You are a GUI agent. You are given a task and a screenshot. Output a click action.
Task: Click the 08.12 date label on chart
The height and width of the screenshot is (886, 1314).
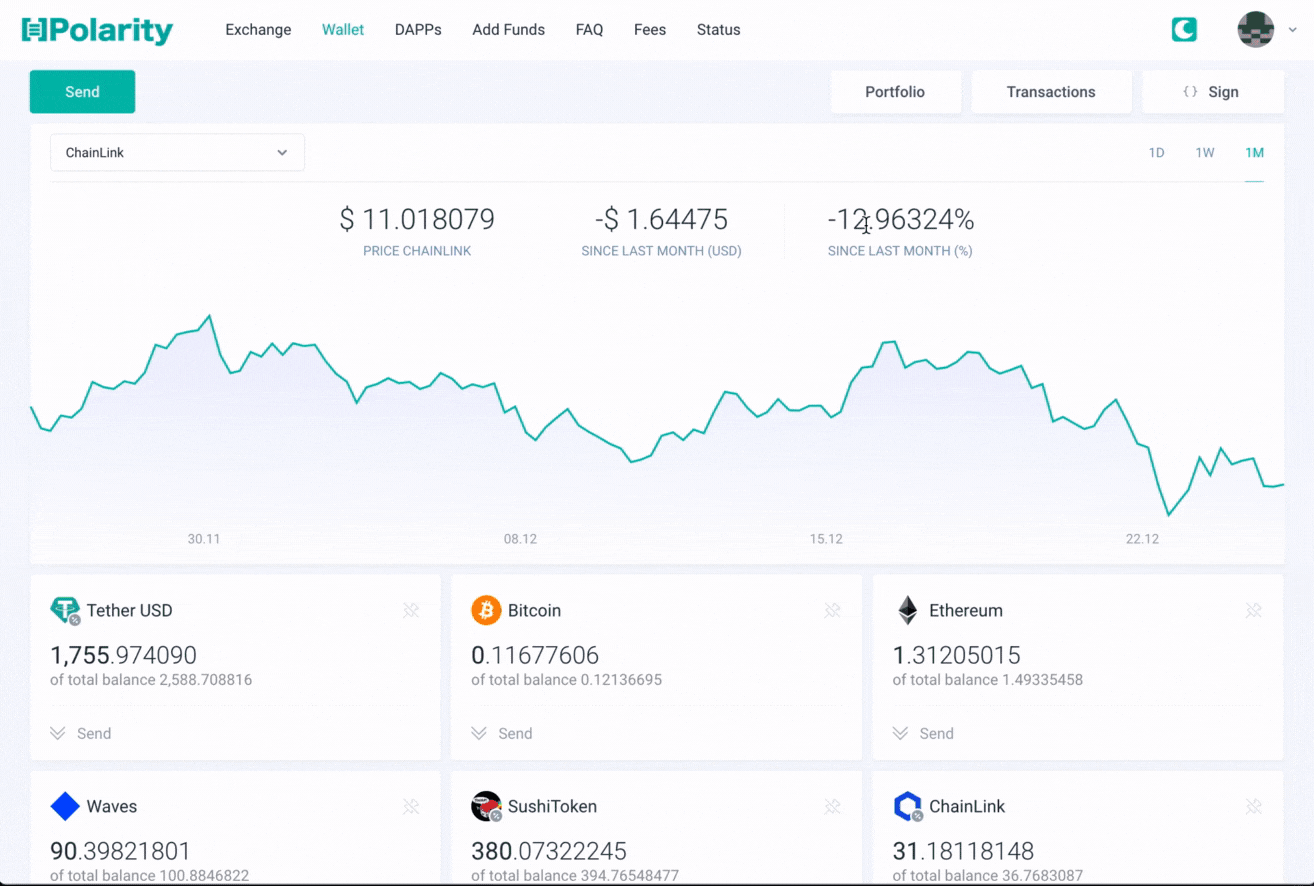pyautogui.click(x=520, y=539)
